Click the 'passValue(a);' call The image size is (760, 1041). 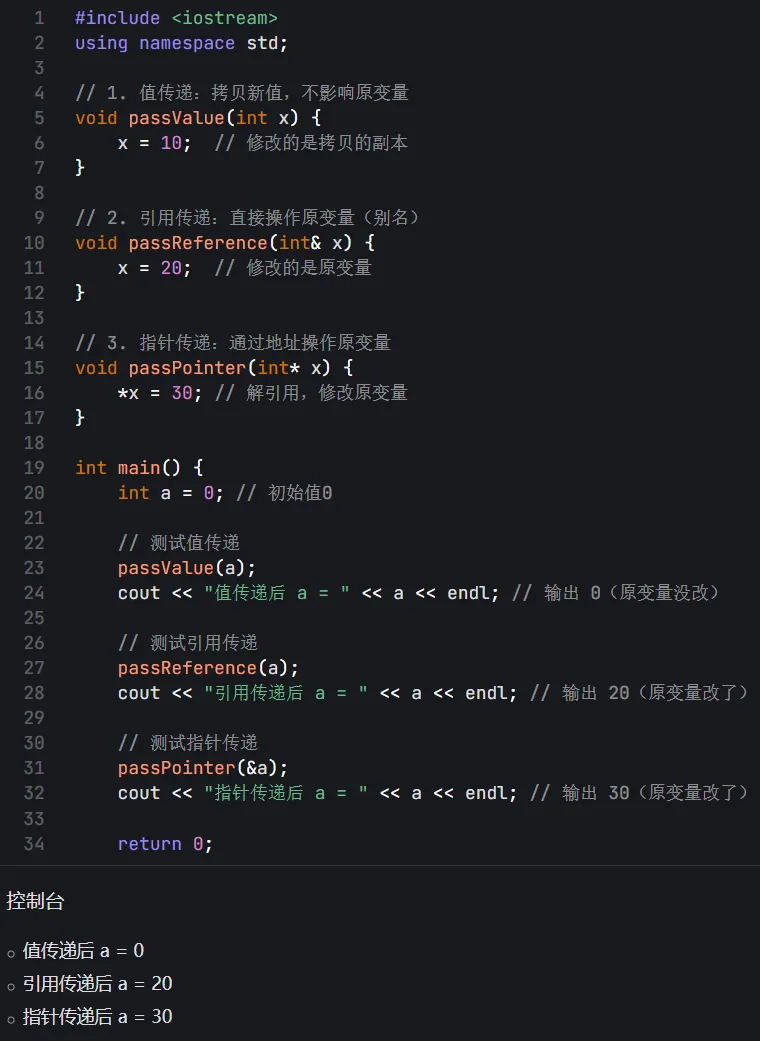[187, 568]
